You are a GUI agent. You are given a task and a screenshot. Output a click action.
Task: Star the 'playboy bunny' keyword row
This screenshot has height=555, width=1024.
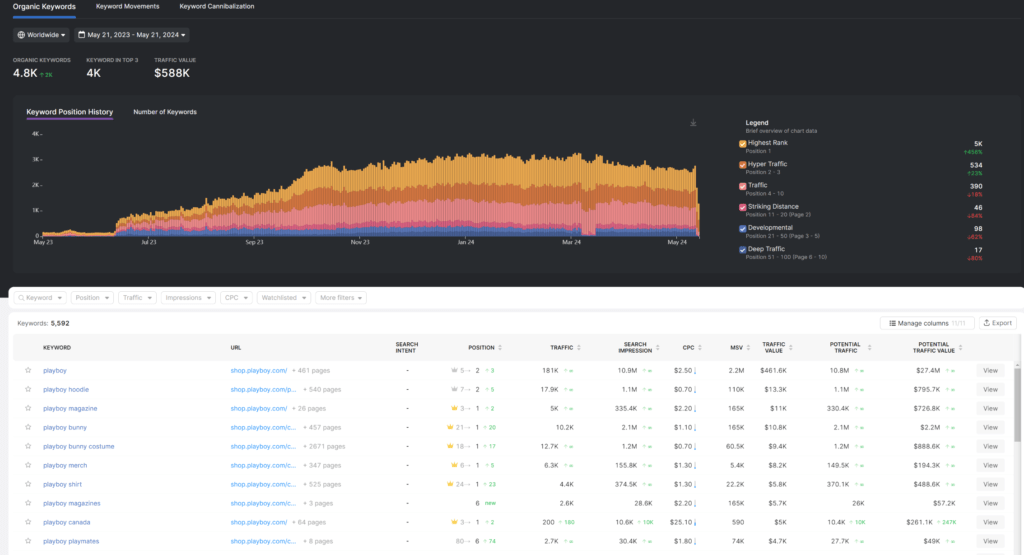click(x=28, y=427)
